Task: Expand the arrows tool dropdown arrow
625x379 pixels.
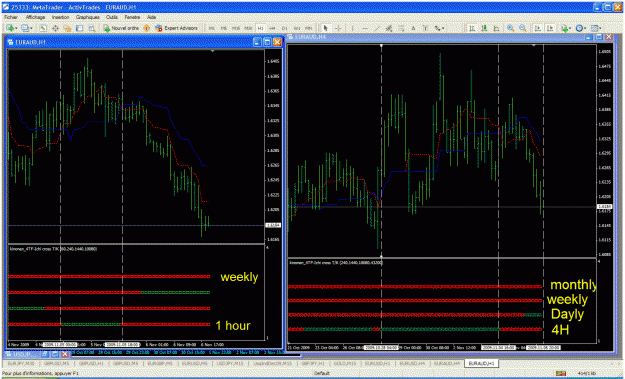Action: [443, 28]
